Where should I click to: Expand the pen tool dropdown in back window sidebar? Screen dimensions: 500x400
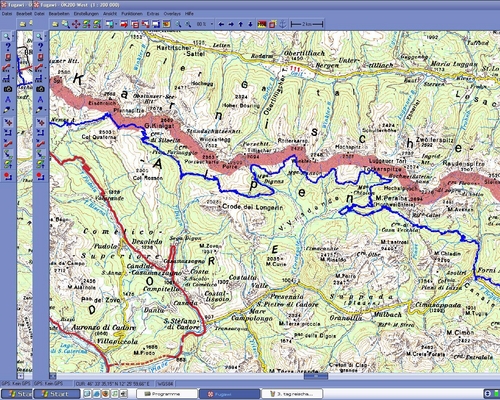[13, 110]
